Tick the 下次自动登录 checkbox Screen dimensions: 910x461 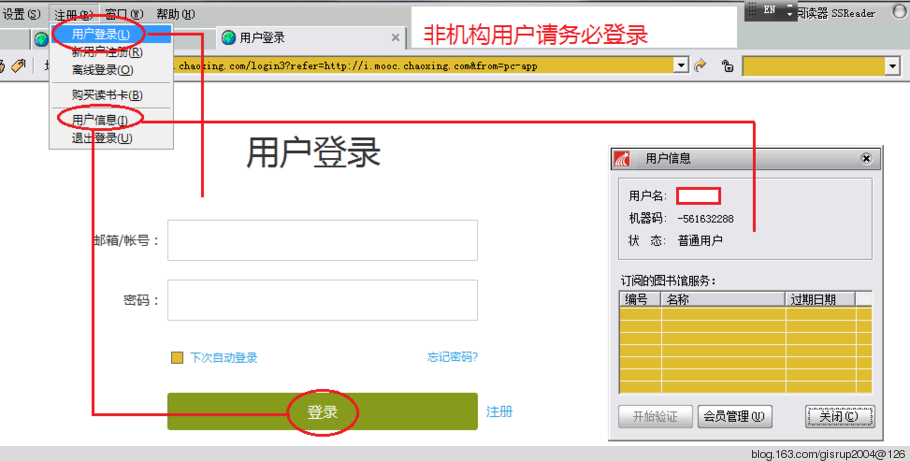point(177,358)
